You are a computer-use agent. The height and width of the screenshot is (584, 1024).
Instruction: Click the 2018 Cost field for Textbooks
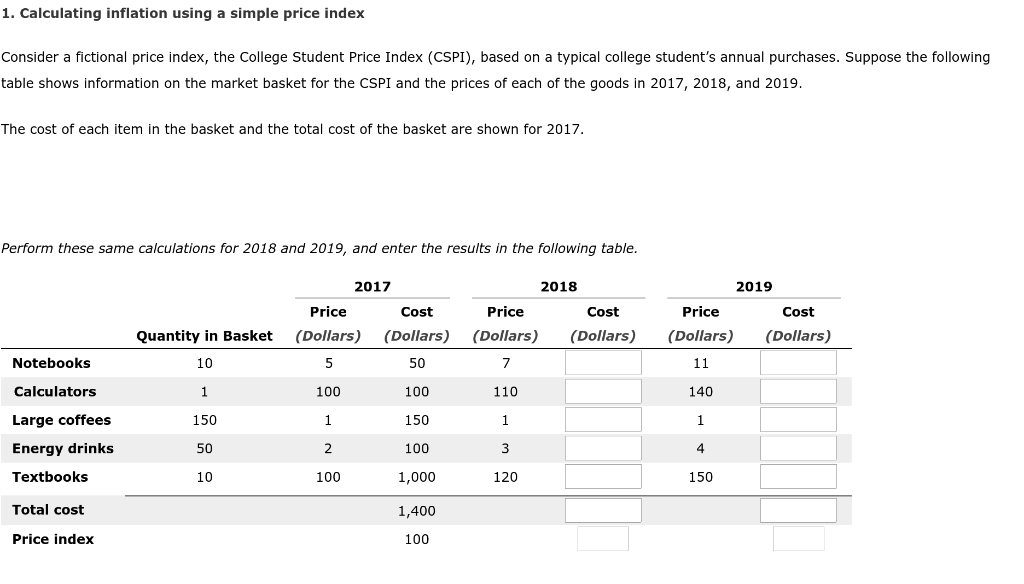click(x=603, y=476)
